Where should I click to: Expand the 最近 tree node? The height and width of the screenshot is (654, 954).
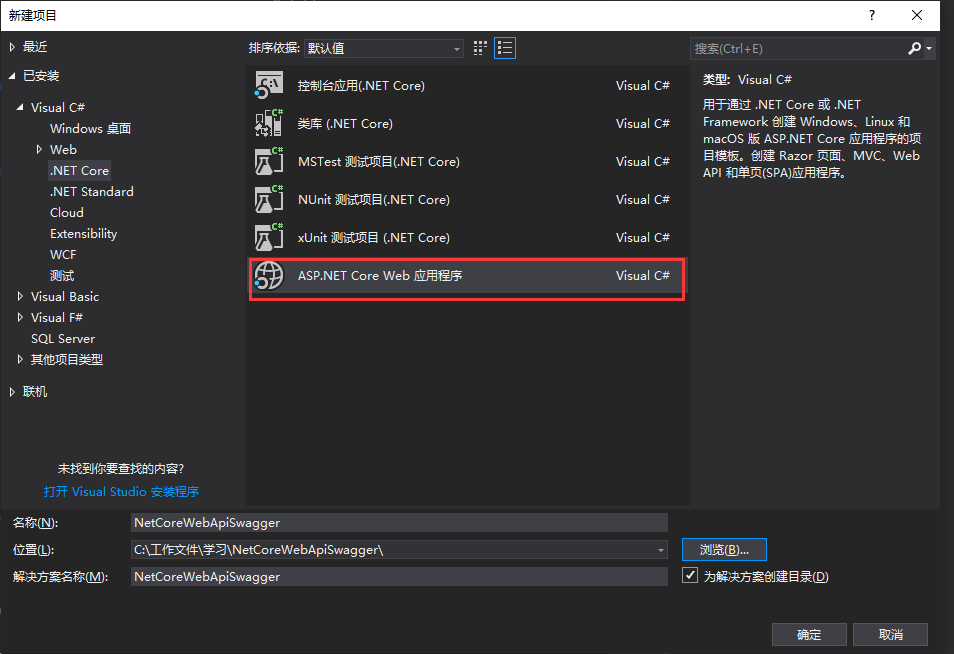(12, 47)
